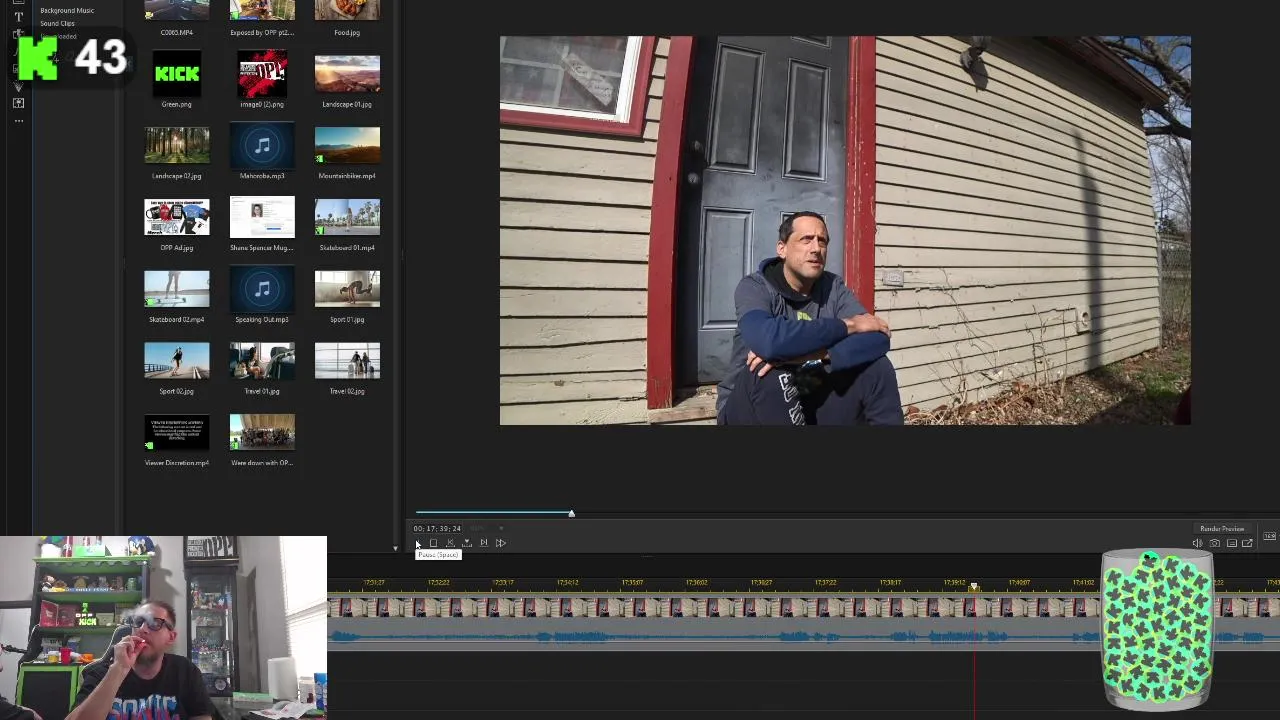
Task: Select the Sound Clips category
Action: (57, 23)
